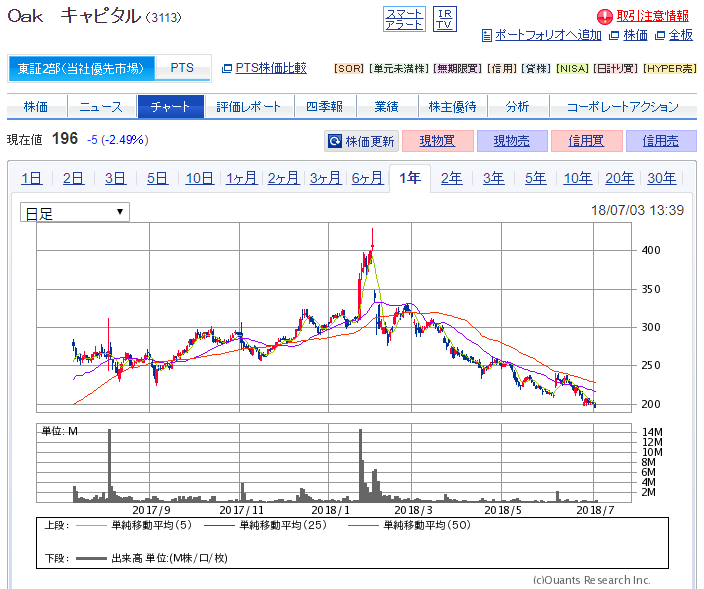Open the 株価 tab in the navigation bar
The image size is (704, 589).
[36, 107]
